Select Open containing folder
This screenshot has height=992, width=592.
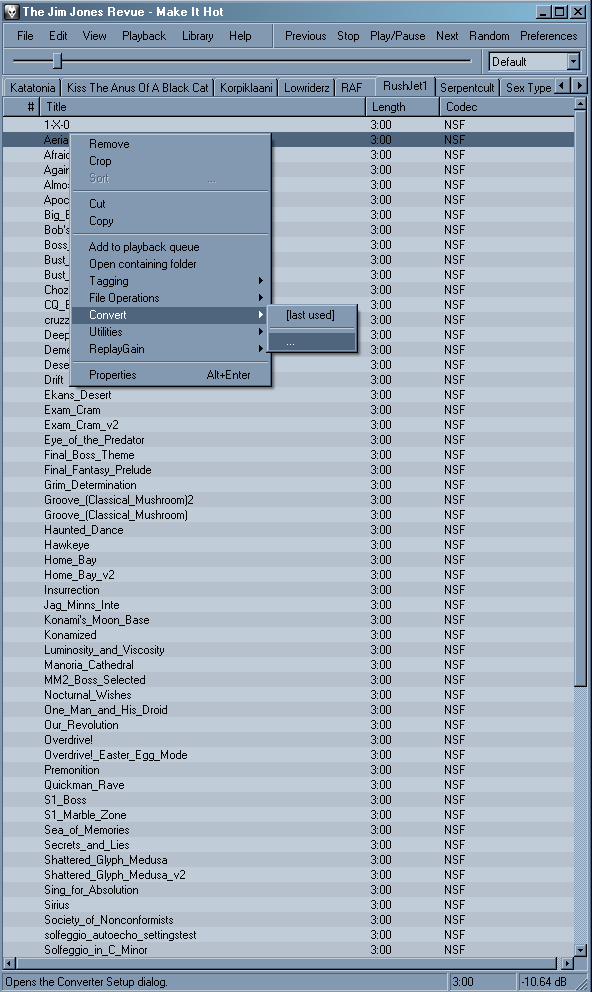pos(171,264)
